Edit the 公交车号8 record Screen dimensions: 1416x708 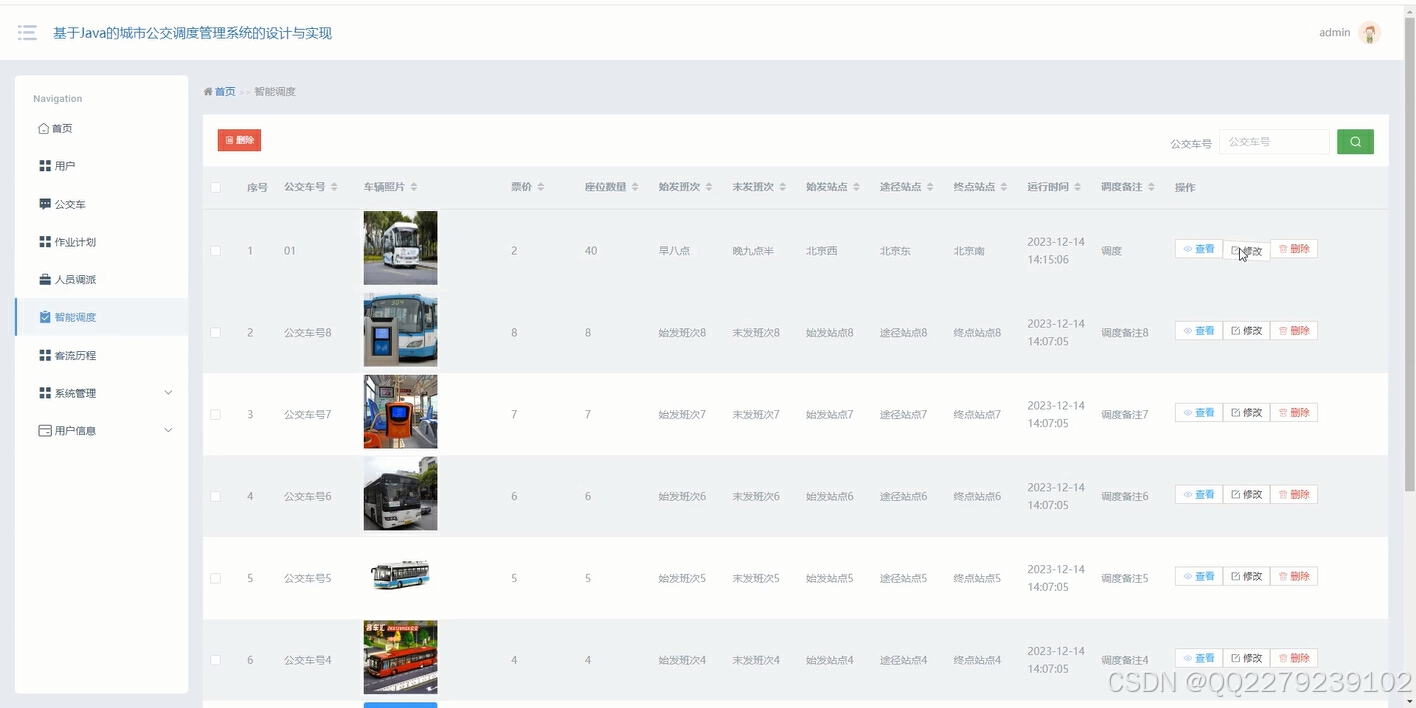click(x=1246, y=331)
